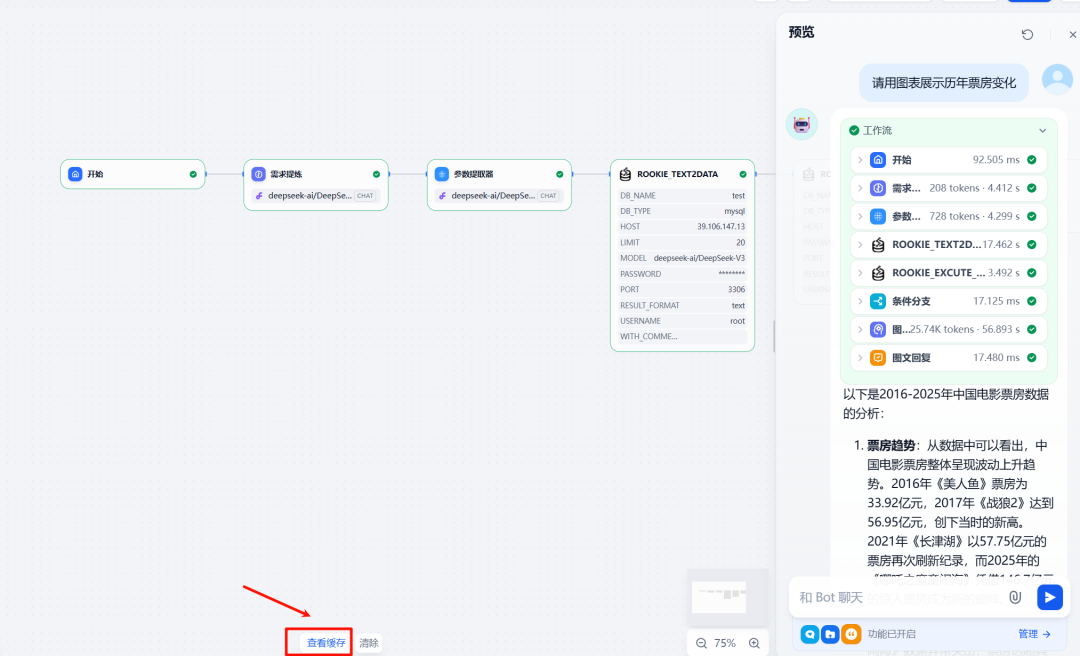Click the MODEL deepseek-ai/DeepSeek-V3 row
This screenshot has width=1080, height=656.
pos(683,258)
